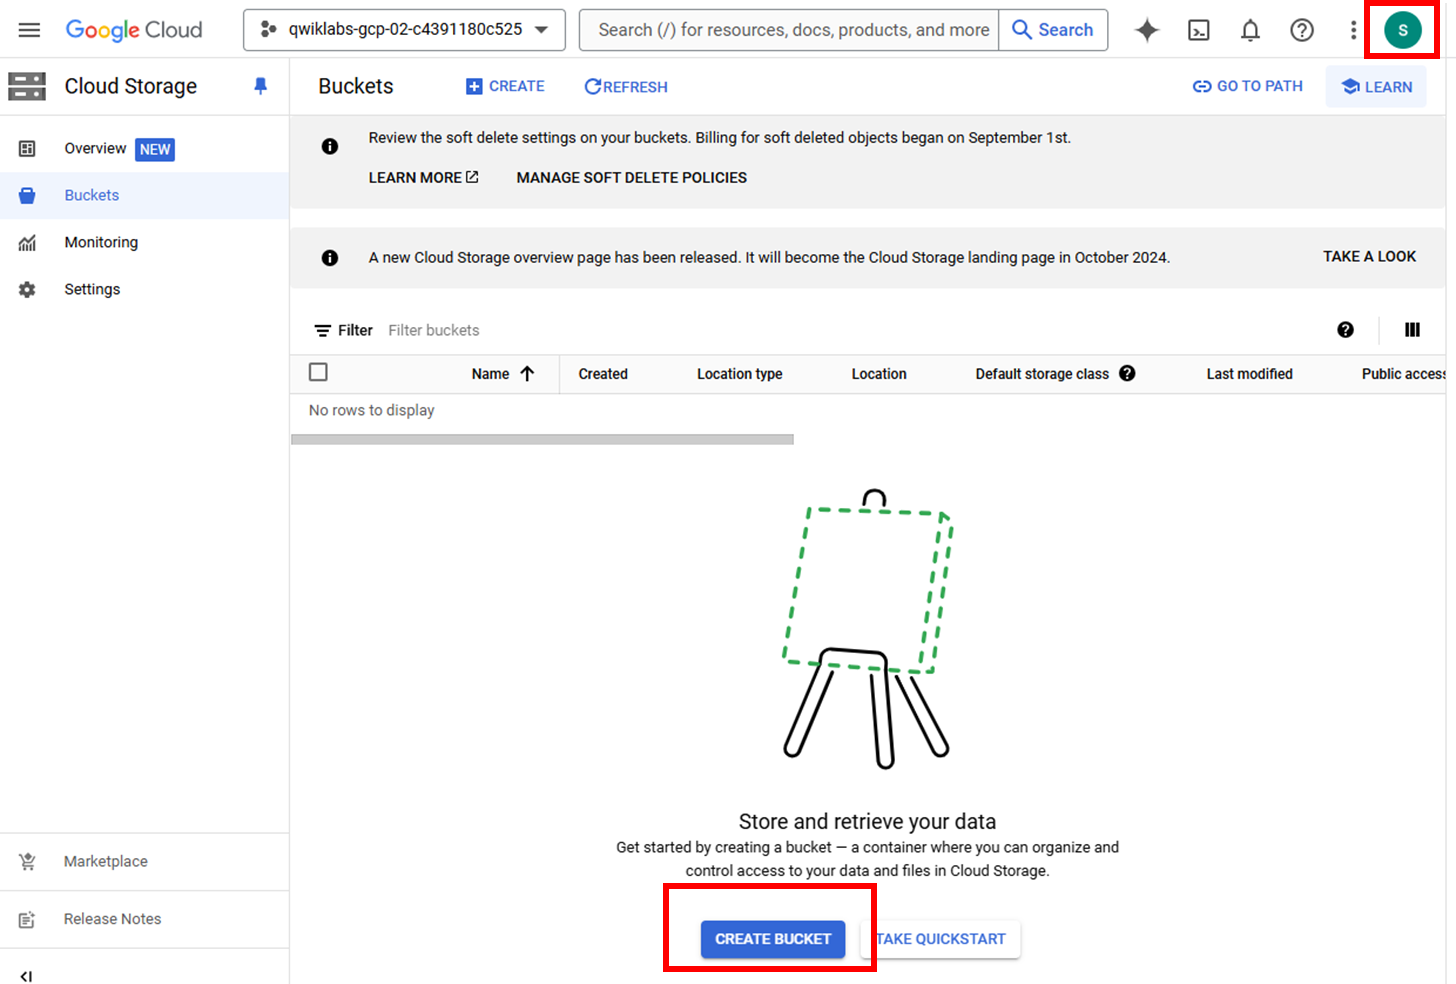Click the Location column header
The height and width of the screenshot is (984, 1456).
tap(879, 374)
